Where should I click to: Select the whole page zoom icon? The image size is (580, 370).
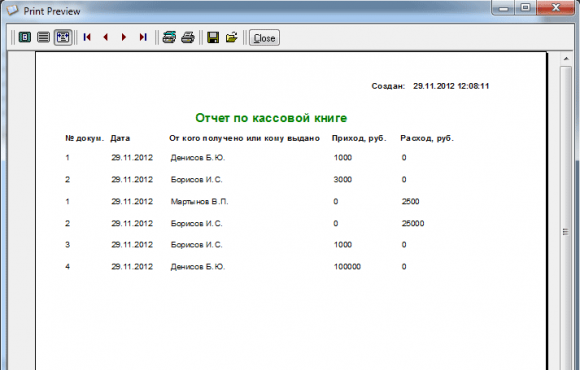point(25,37)
